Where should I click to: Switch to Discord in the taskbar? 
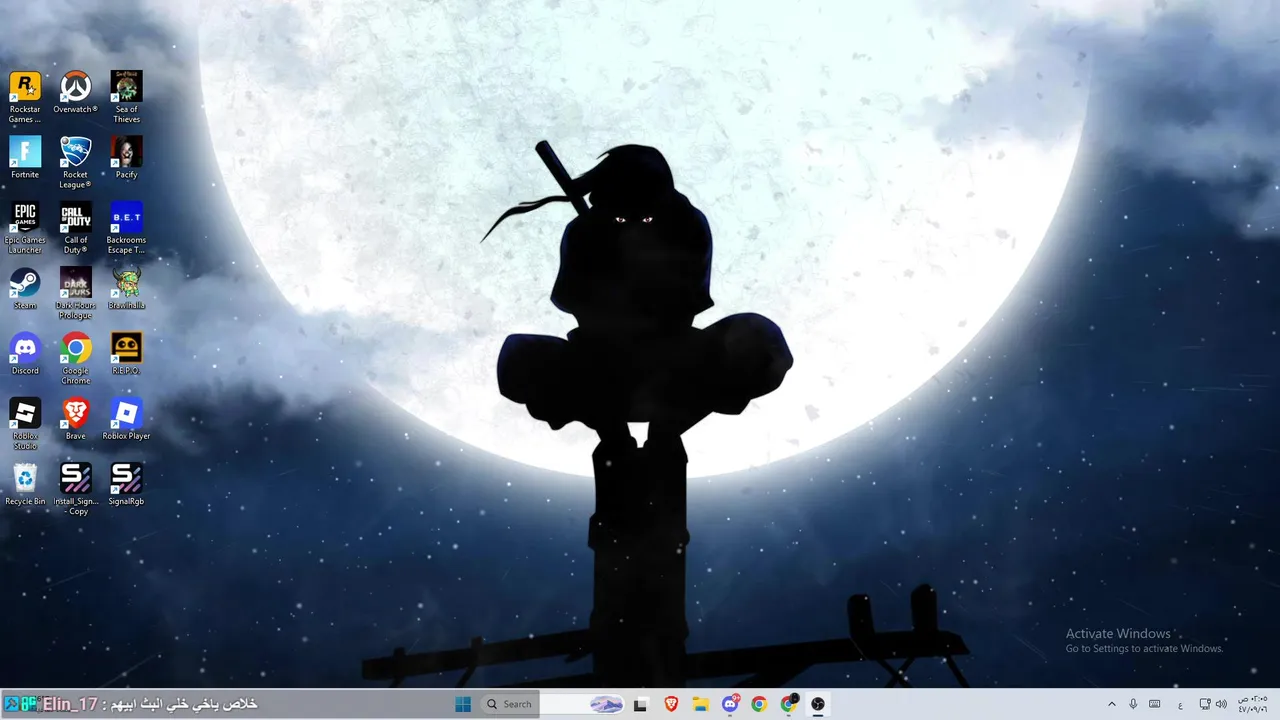pos(730,704)
